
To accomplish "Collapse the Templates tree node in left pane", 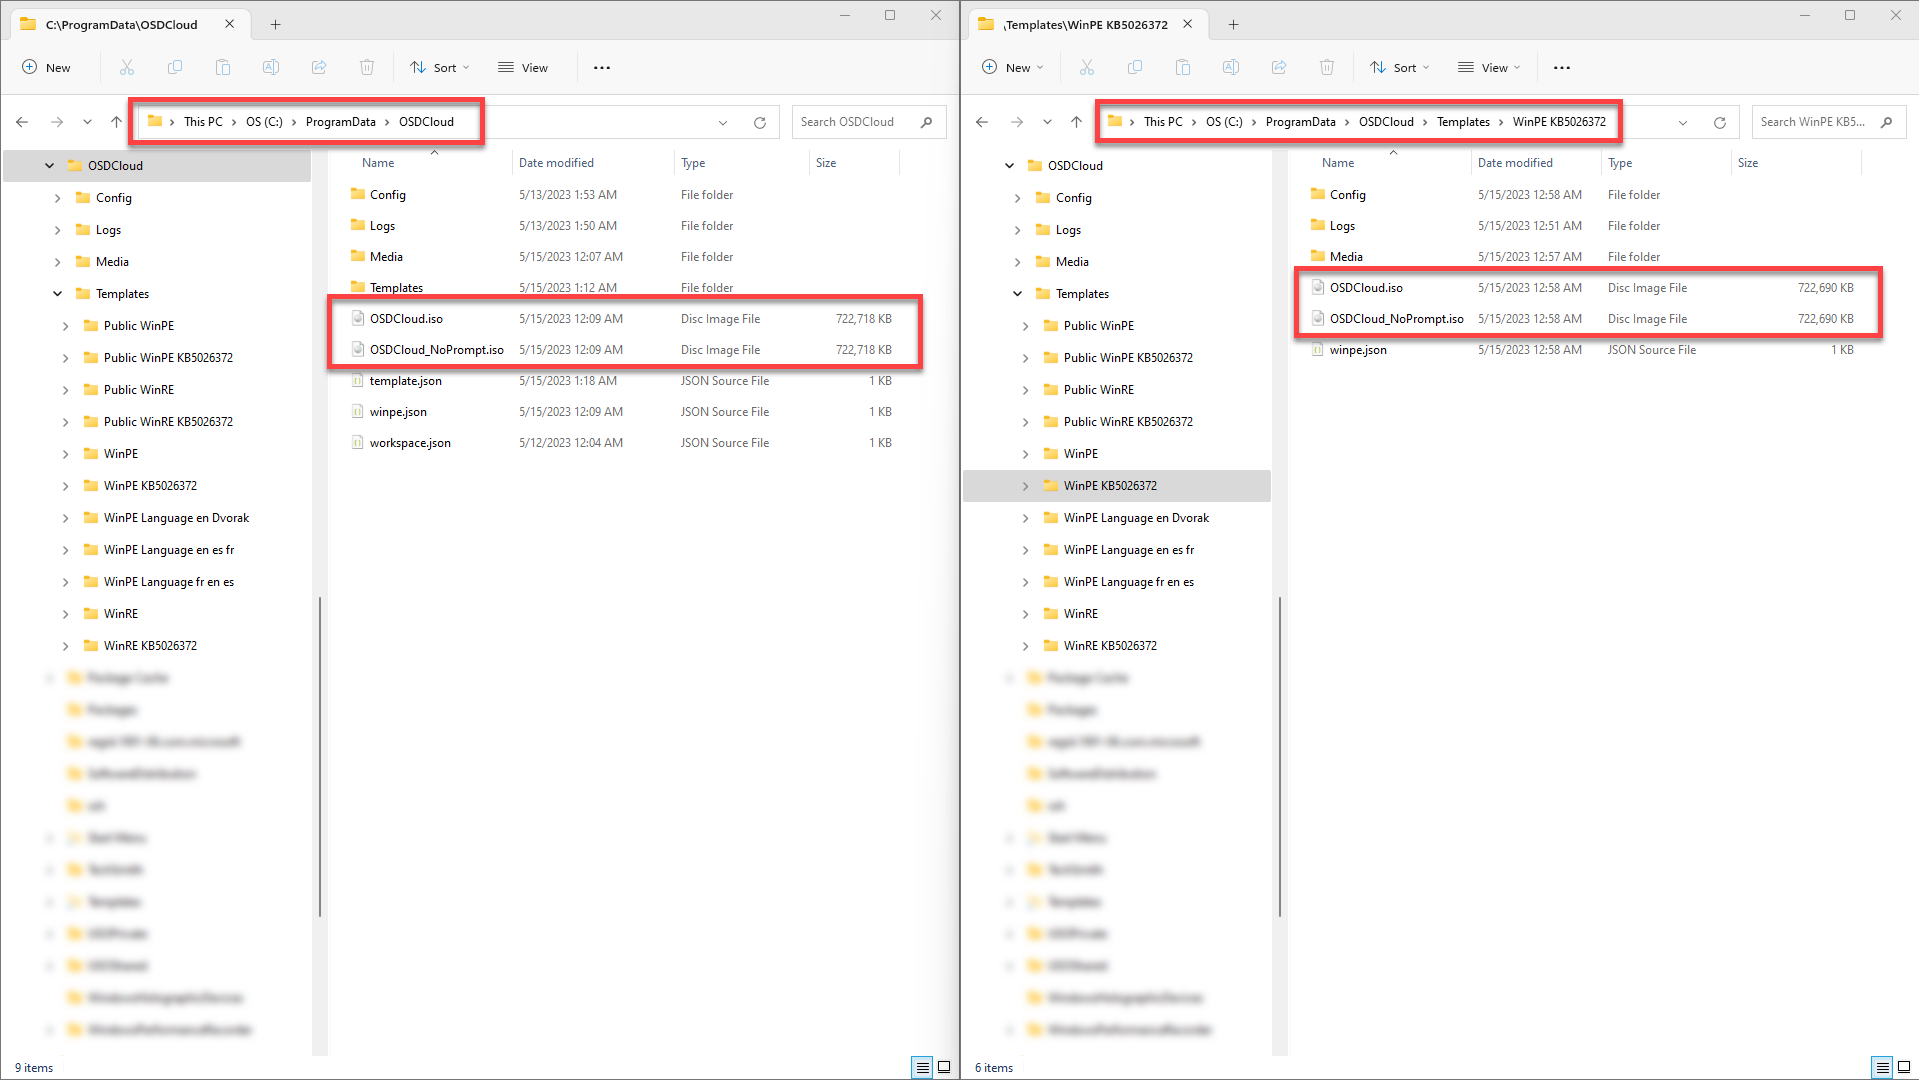I will tap(57, 294).
